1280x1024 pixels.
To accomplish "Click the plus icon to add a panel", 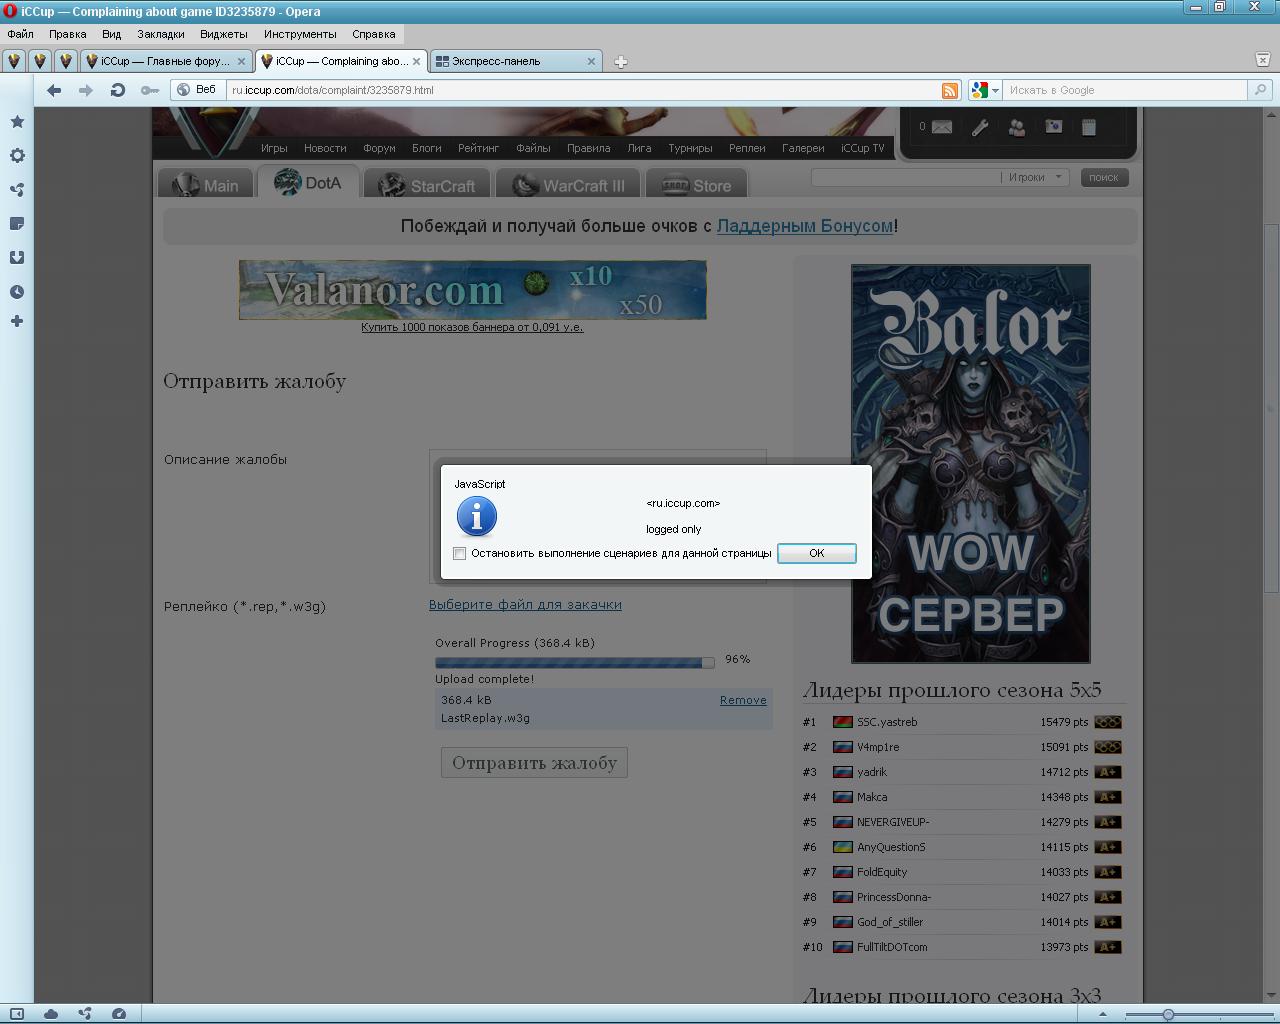I will (x=17, y=322).
